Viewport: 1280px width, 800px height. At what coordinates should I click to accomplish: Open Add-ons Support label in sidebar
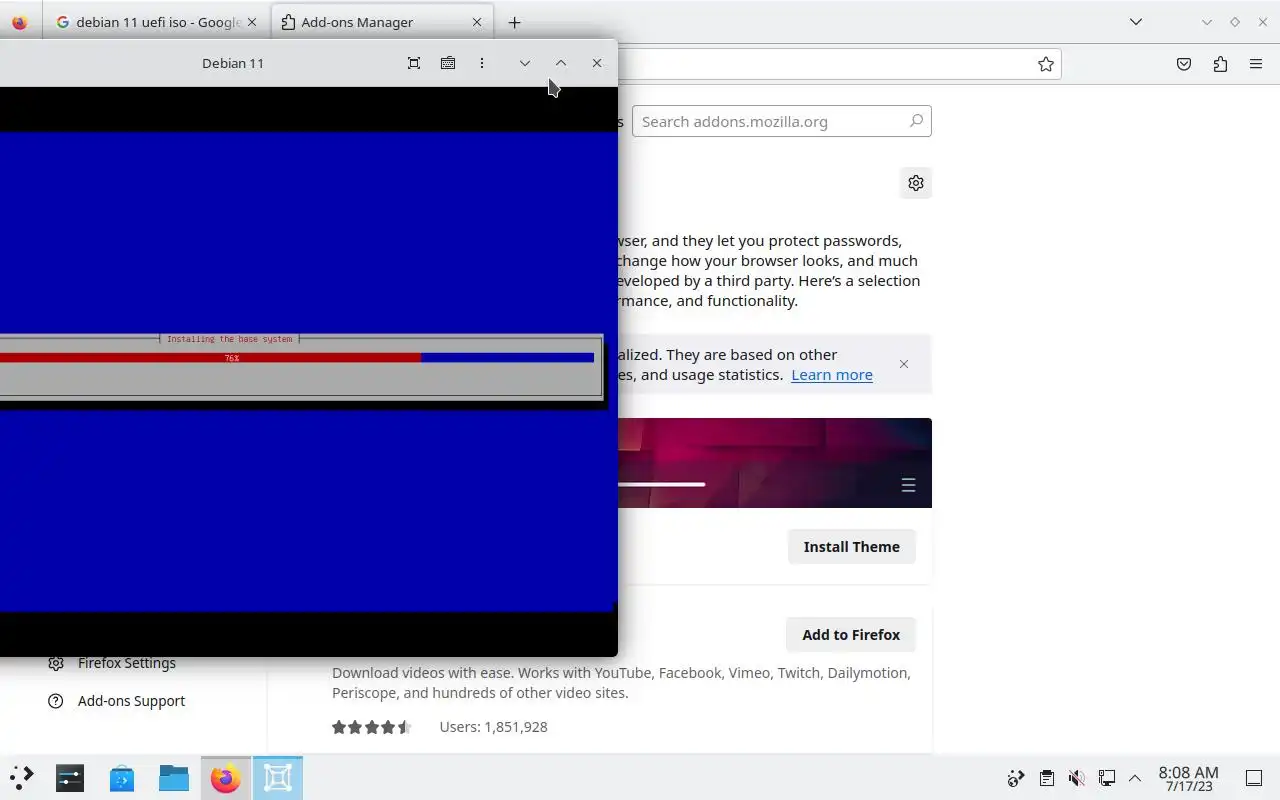(x=131, y=701)
